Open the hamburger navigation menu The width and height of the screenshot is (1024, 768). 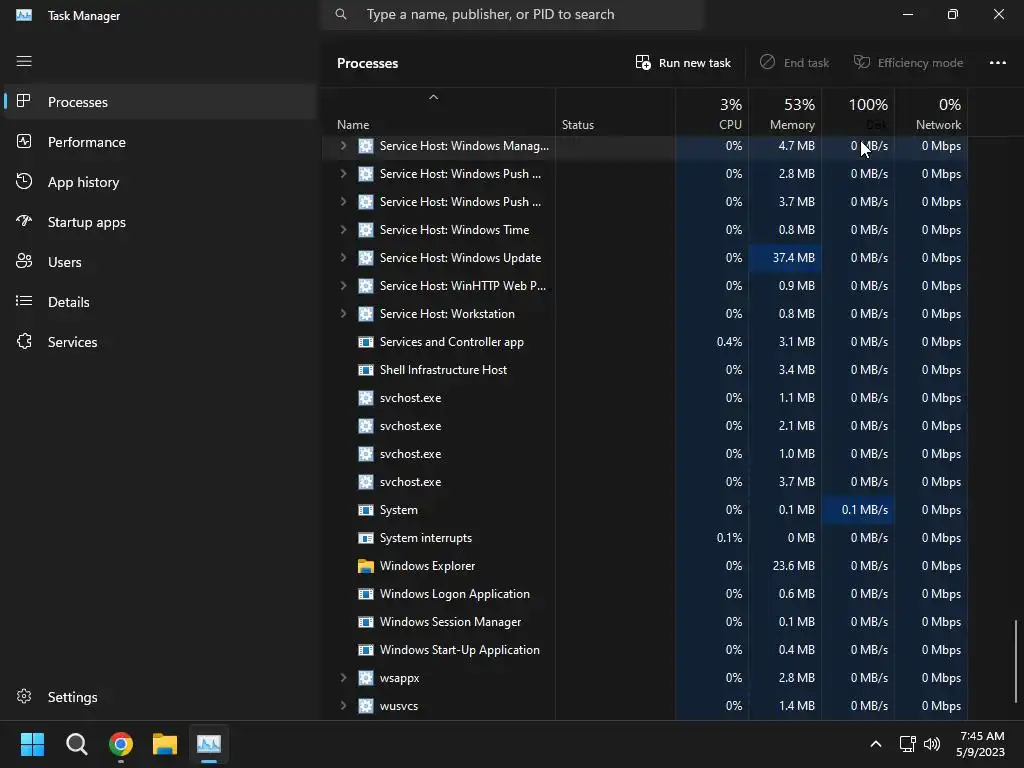24,61
